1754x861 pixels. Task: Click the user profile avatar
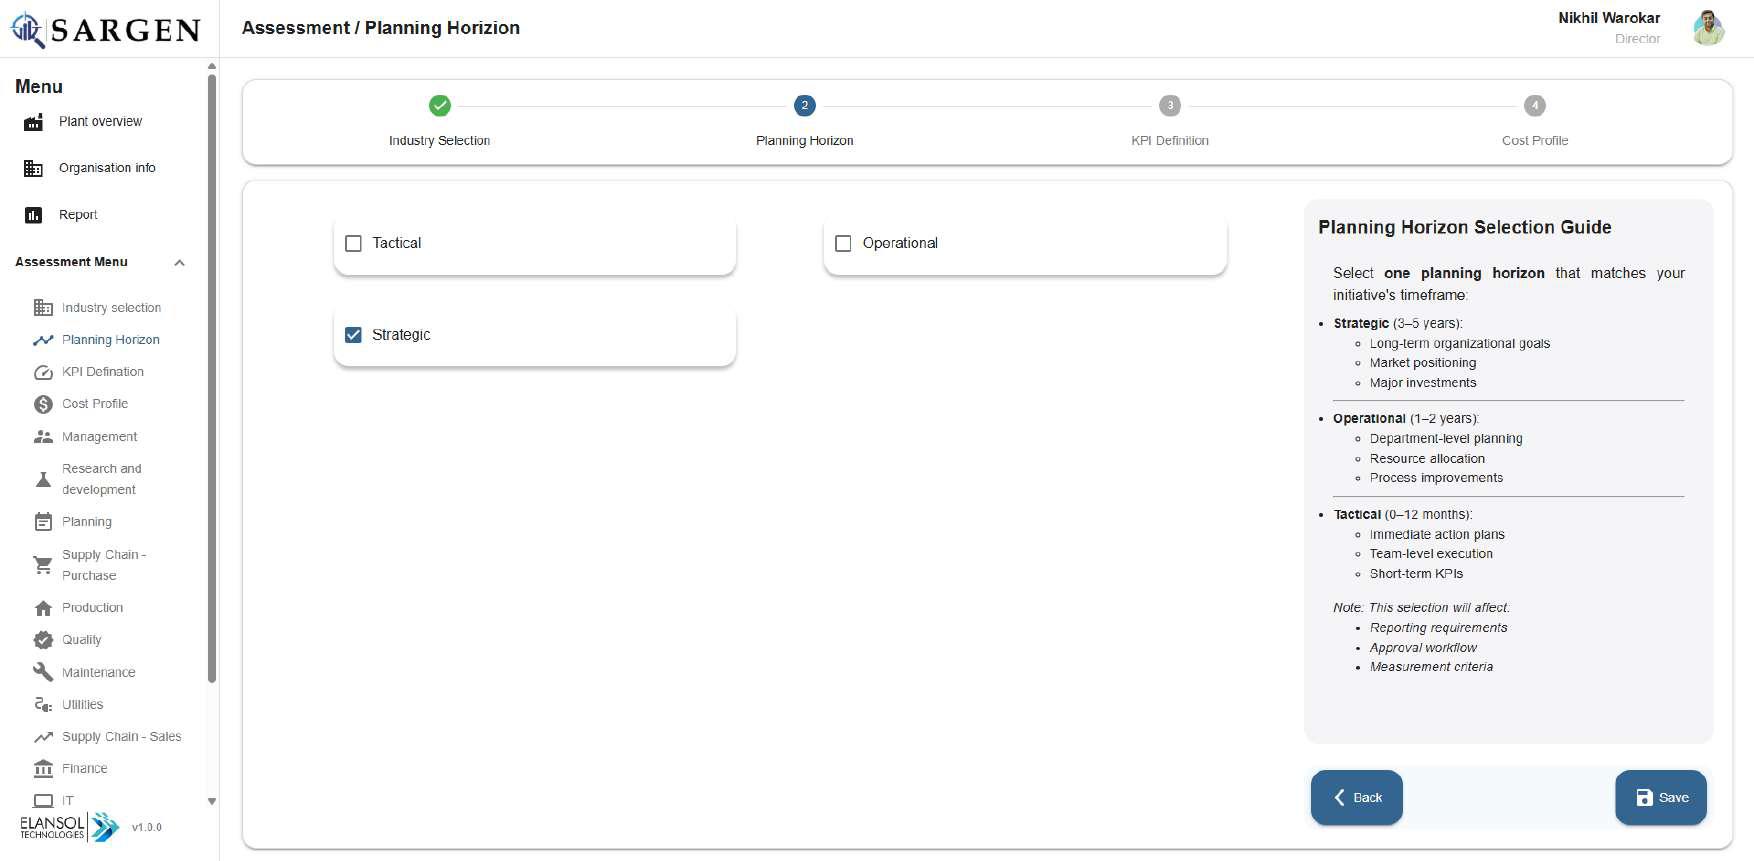1708,28
